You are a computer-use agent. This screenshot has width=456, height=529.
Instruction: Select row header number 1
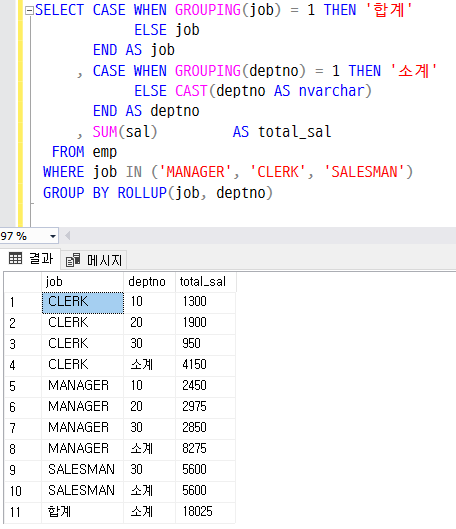click(23, 303)
